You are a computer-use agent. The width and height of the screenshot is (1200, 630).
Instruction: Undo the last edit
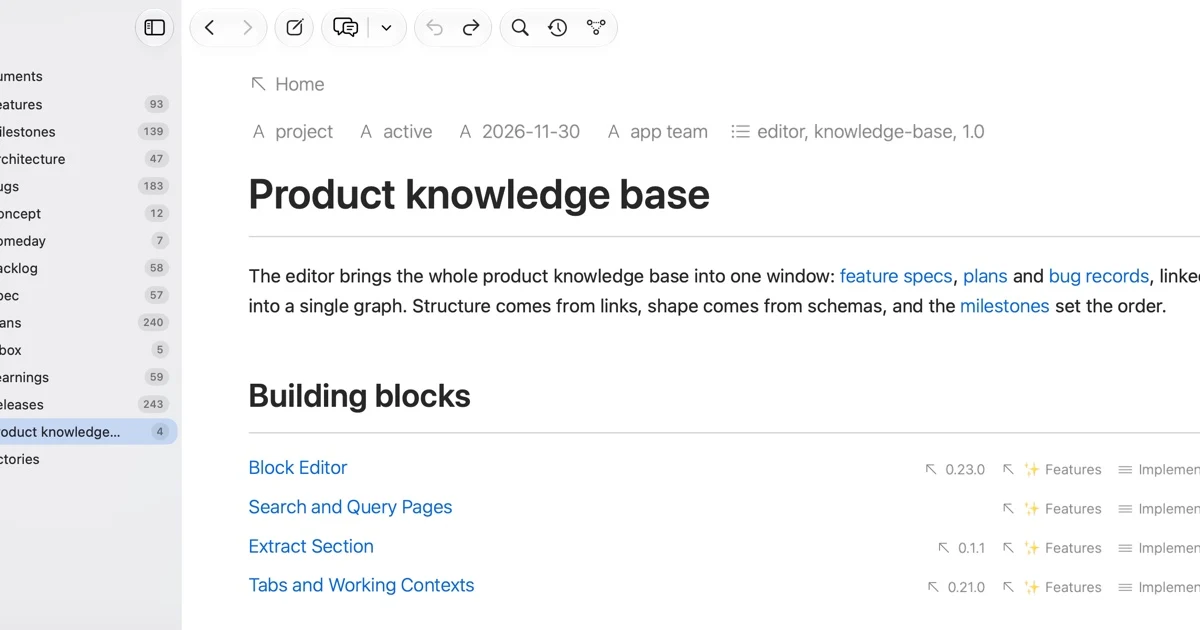click(x=434, y=28)
